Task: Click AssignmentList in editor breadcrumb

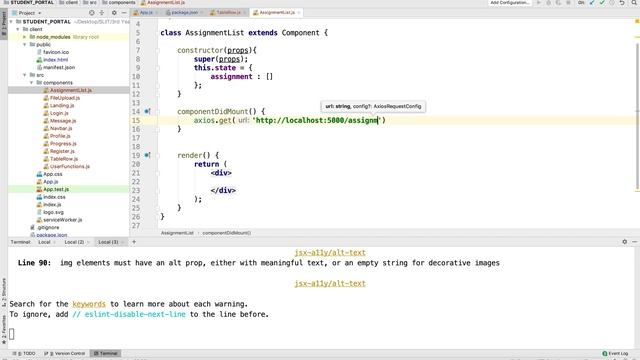Action: [x=177, y=233]
